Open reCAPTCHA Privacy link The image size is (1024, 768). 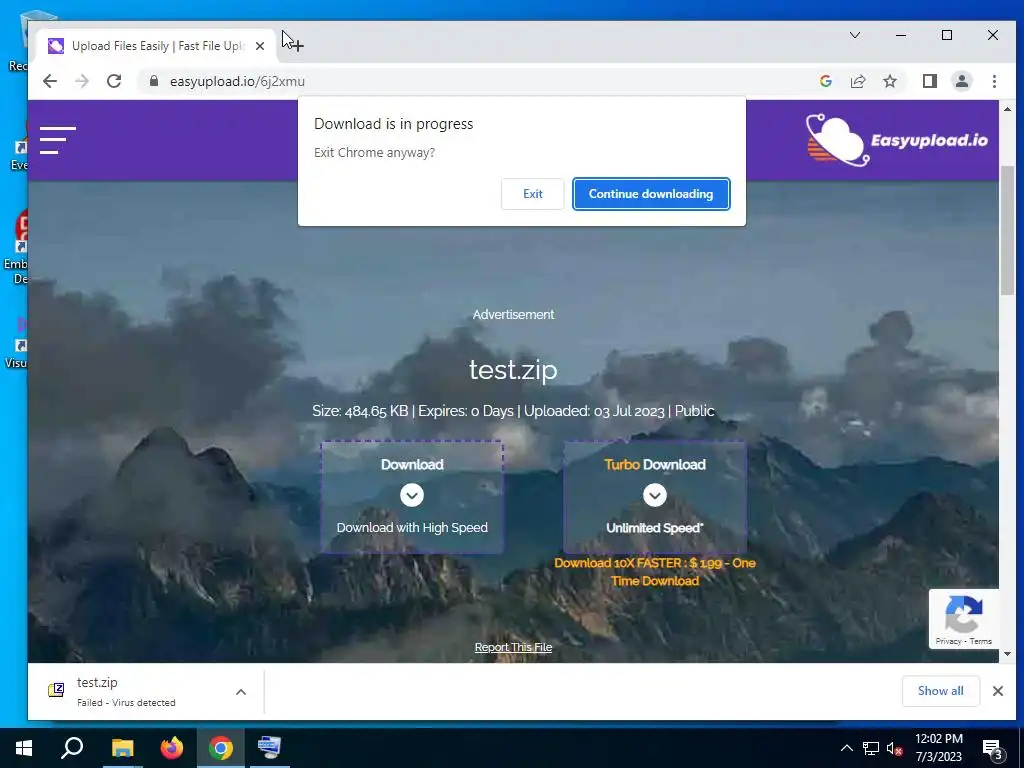[x=948, y=641]
